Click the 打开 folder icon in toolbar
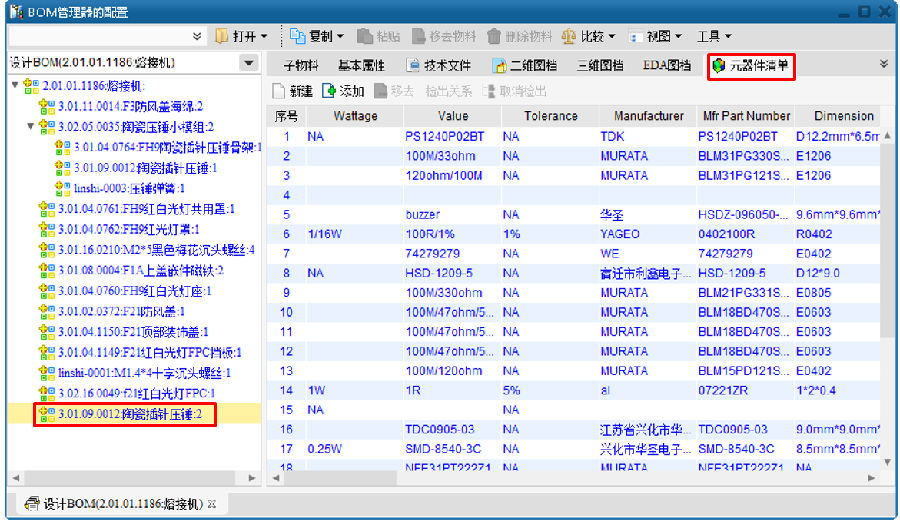Viewport: 900px width, 520px height. [222, 36]
